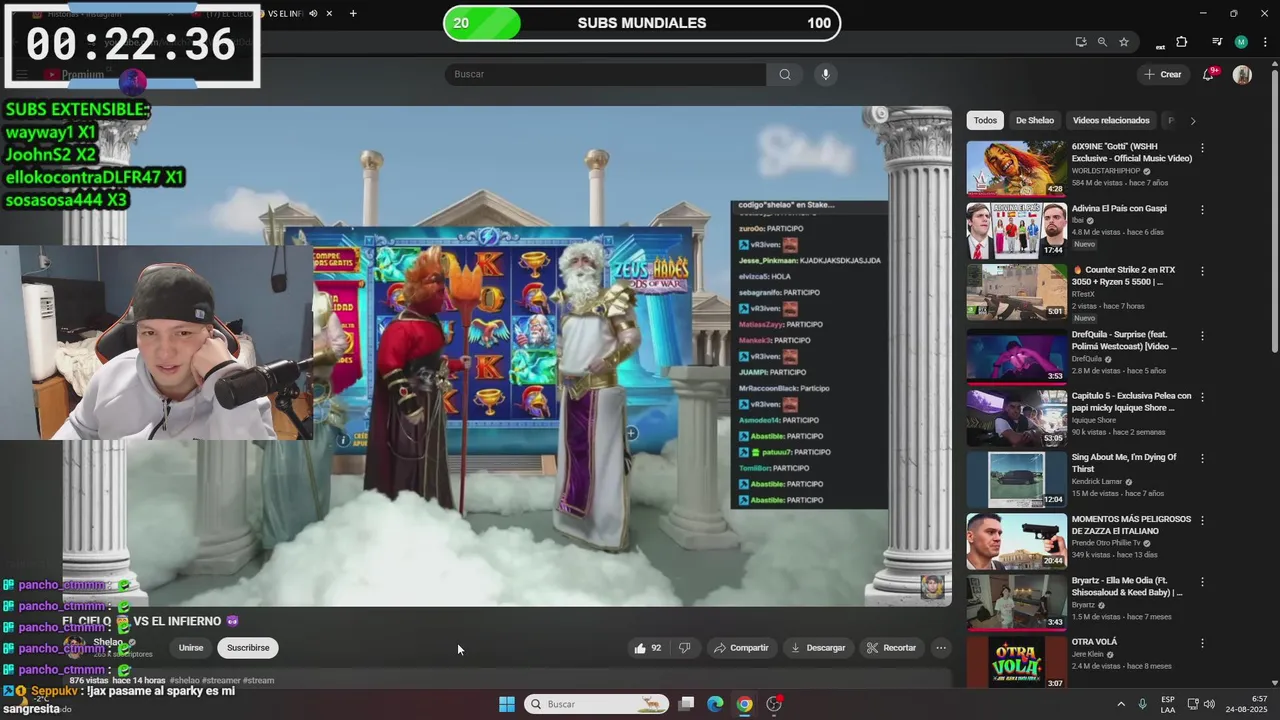
Task: Open Chrome from taskbar
Action: 744,704
